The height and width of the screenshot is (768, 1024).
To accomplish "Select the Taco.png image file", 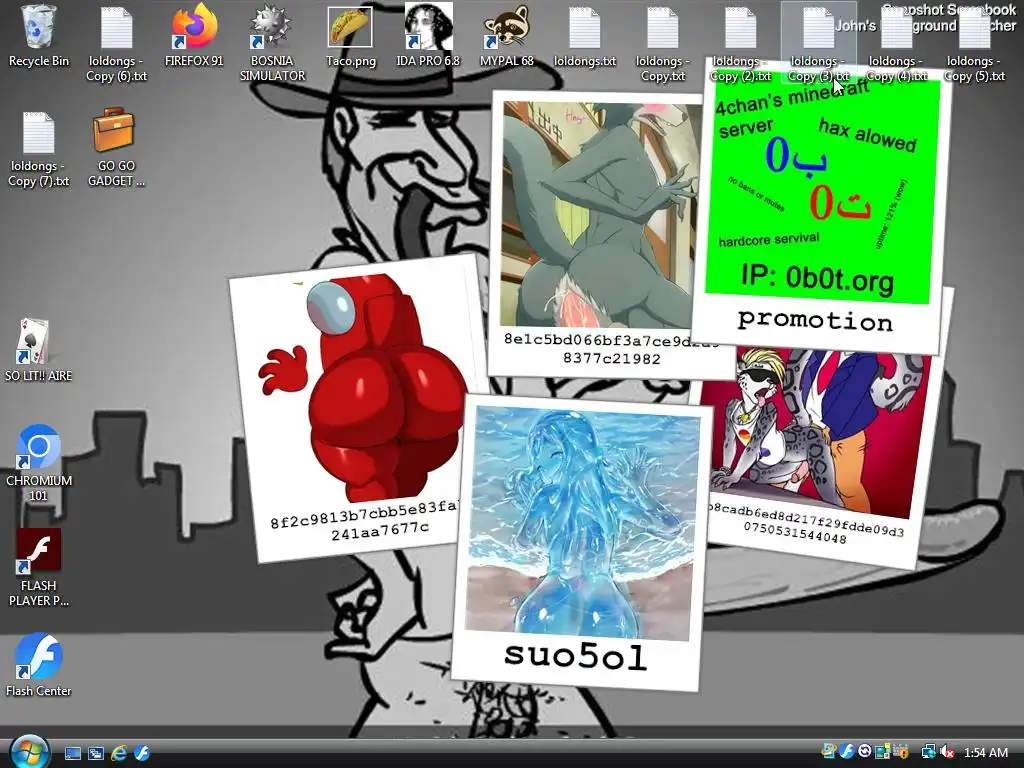I will click(x=351, y=37).
